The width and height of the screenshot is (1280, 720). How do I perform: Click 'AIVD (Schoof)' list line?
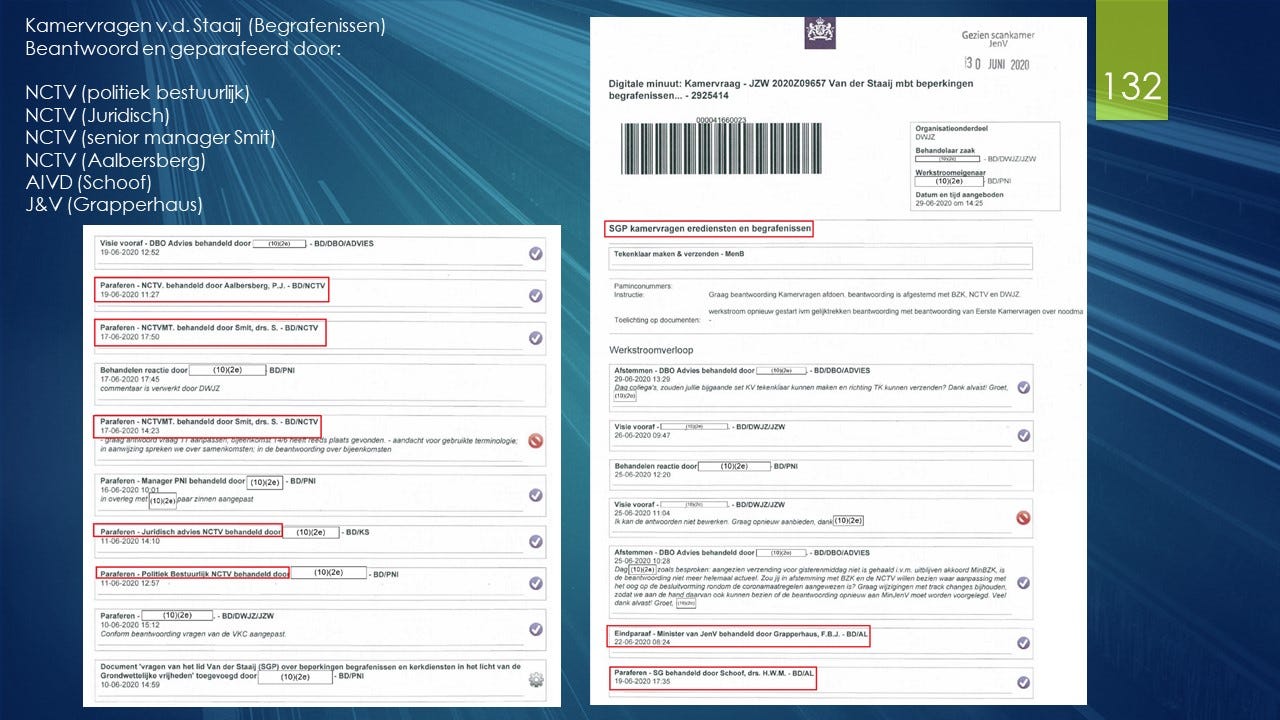point(88,183)
